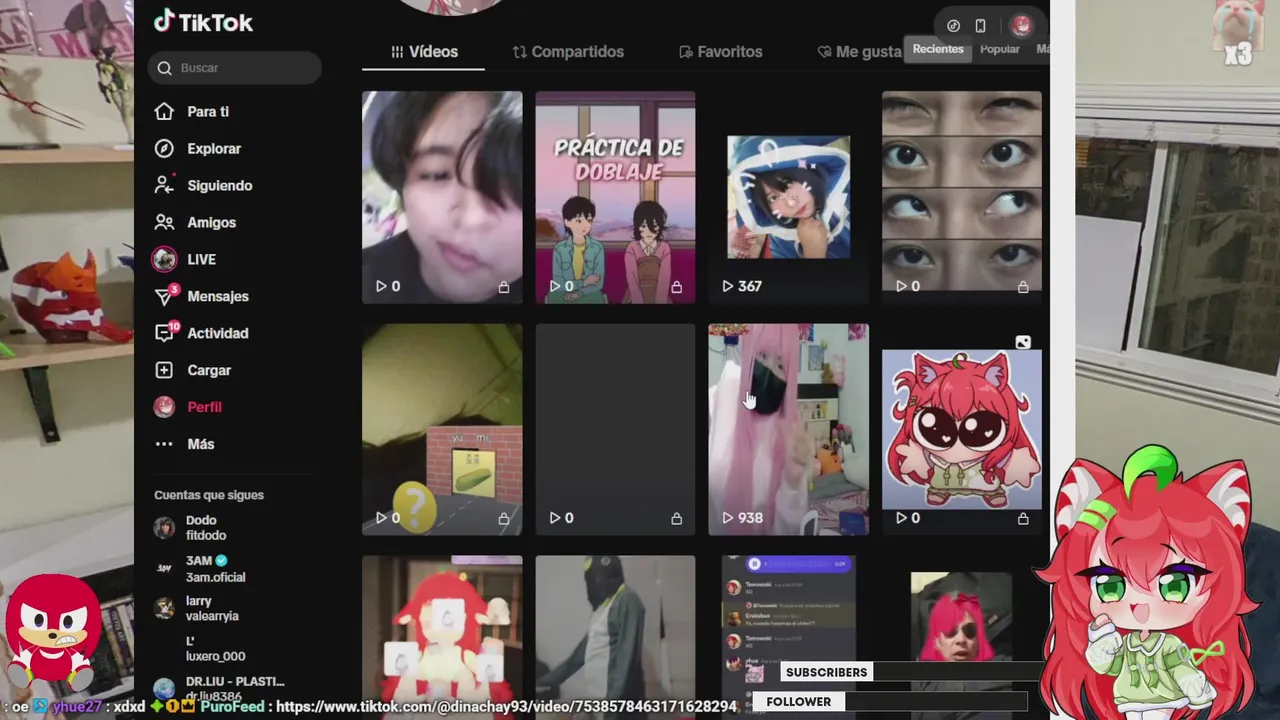Switch to the Me gusta tab
This screenshot has height=720, width=1280.
(x=859, y=52)
